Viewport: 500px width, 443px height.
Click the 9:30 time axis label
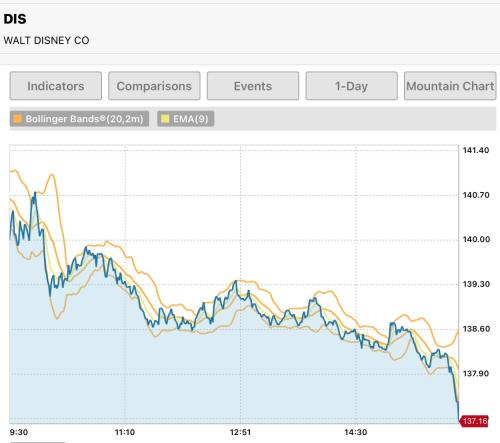pyautogui.click(x=19, y=432)
